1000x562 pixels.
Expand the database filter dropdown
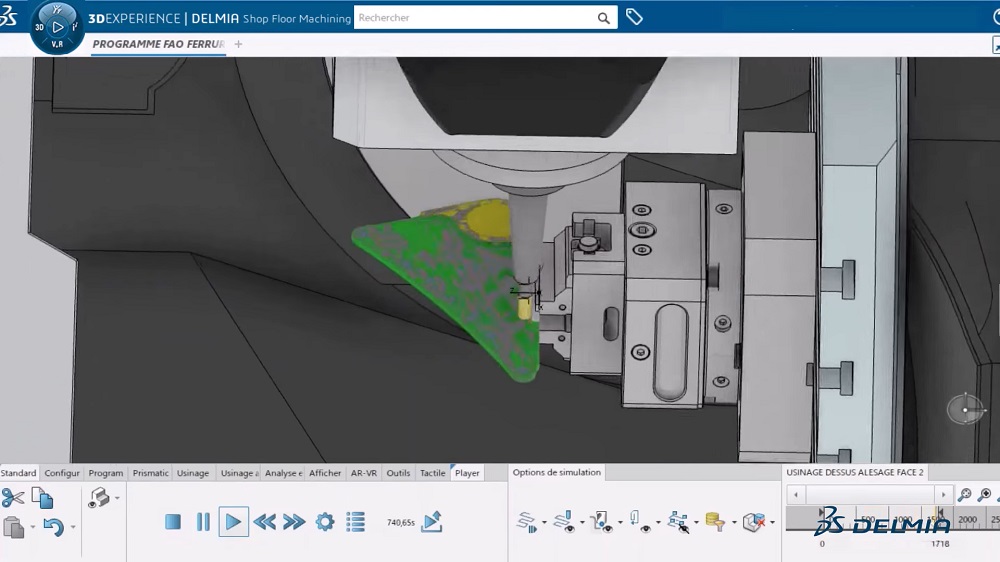point(734,522)
